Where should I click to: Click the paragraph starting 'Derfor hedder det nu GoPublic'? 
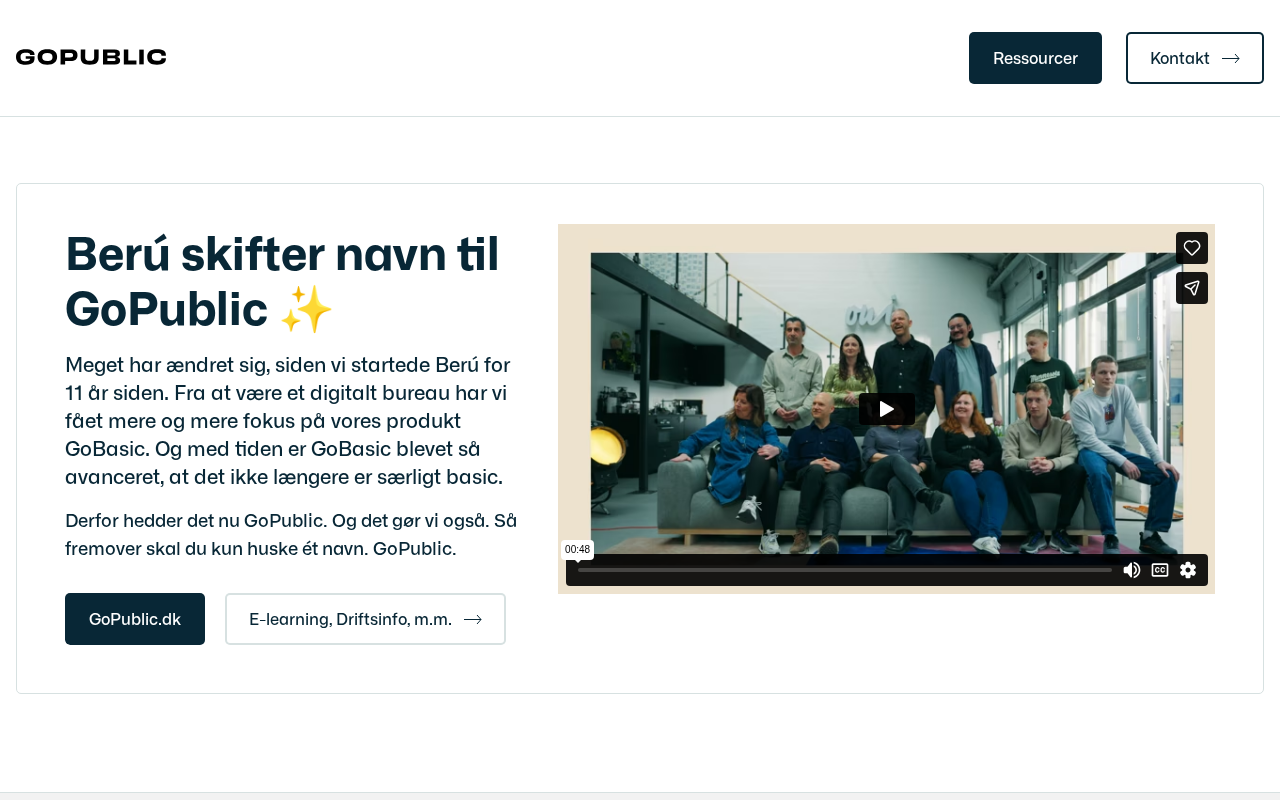291,535
